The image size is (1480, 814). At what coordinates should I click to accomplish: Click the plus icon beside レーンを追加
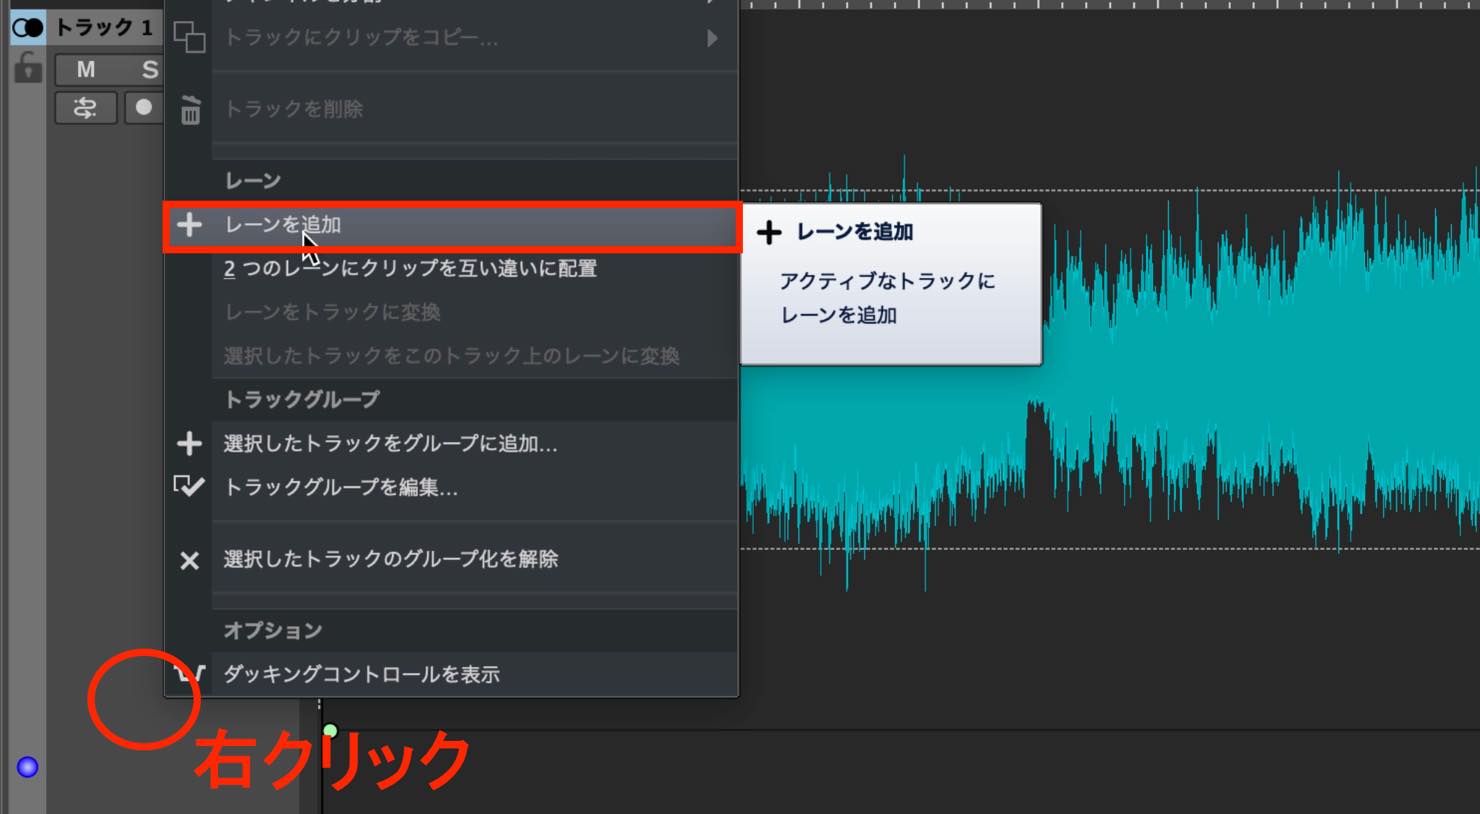click(189, 225)
